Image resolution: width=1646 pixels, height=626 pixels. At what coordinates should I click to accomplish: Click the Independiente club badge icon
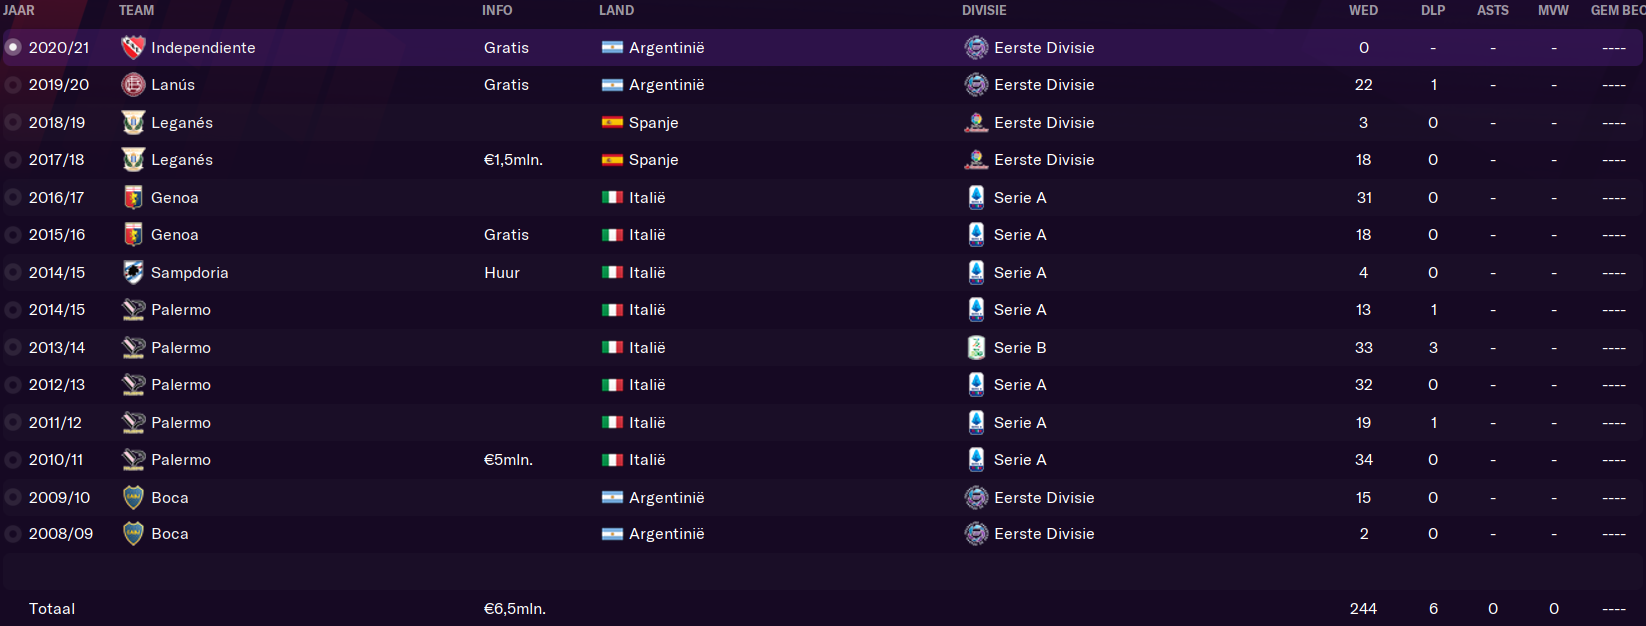click(133, 47)
